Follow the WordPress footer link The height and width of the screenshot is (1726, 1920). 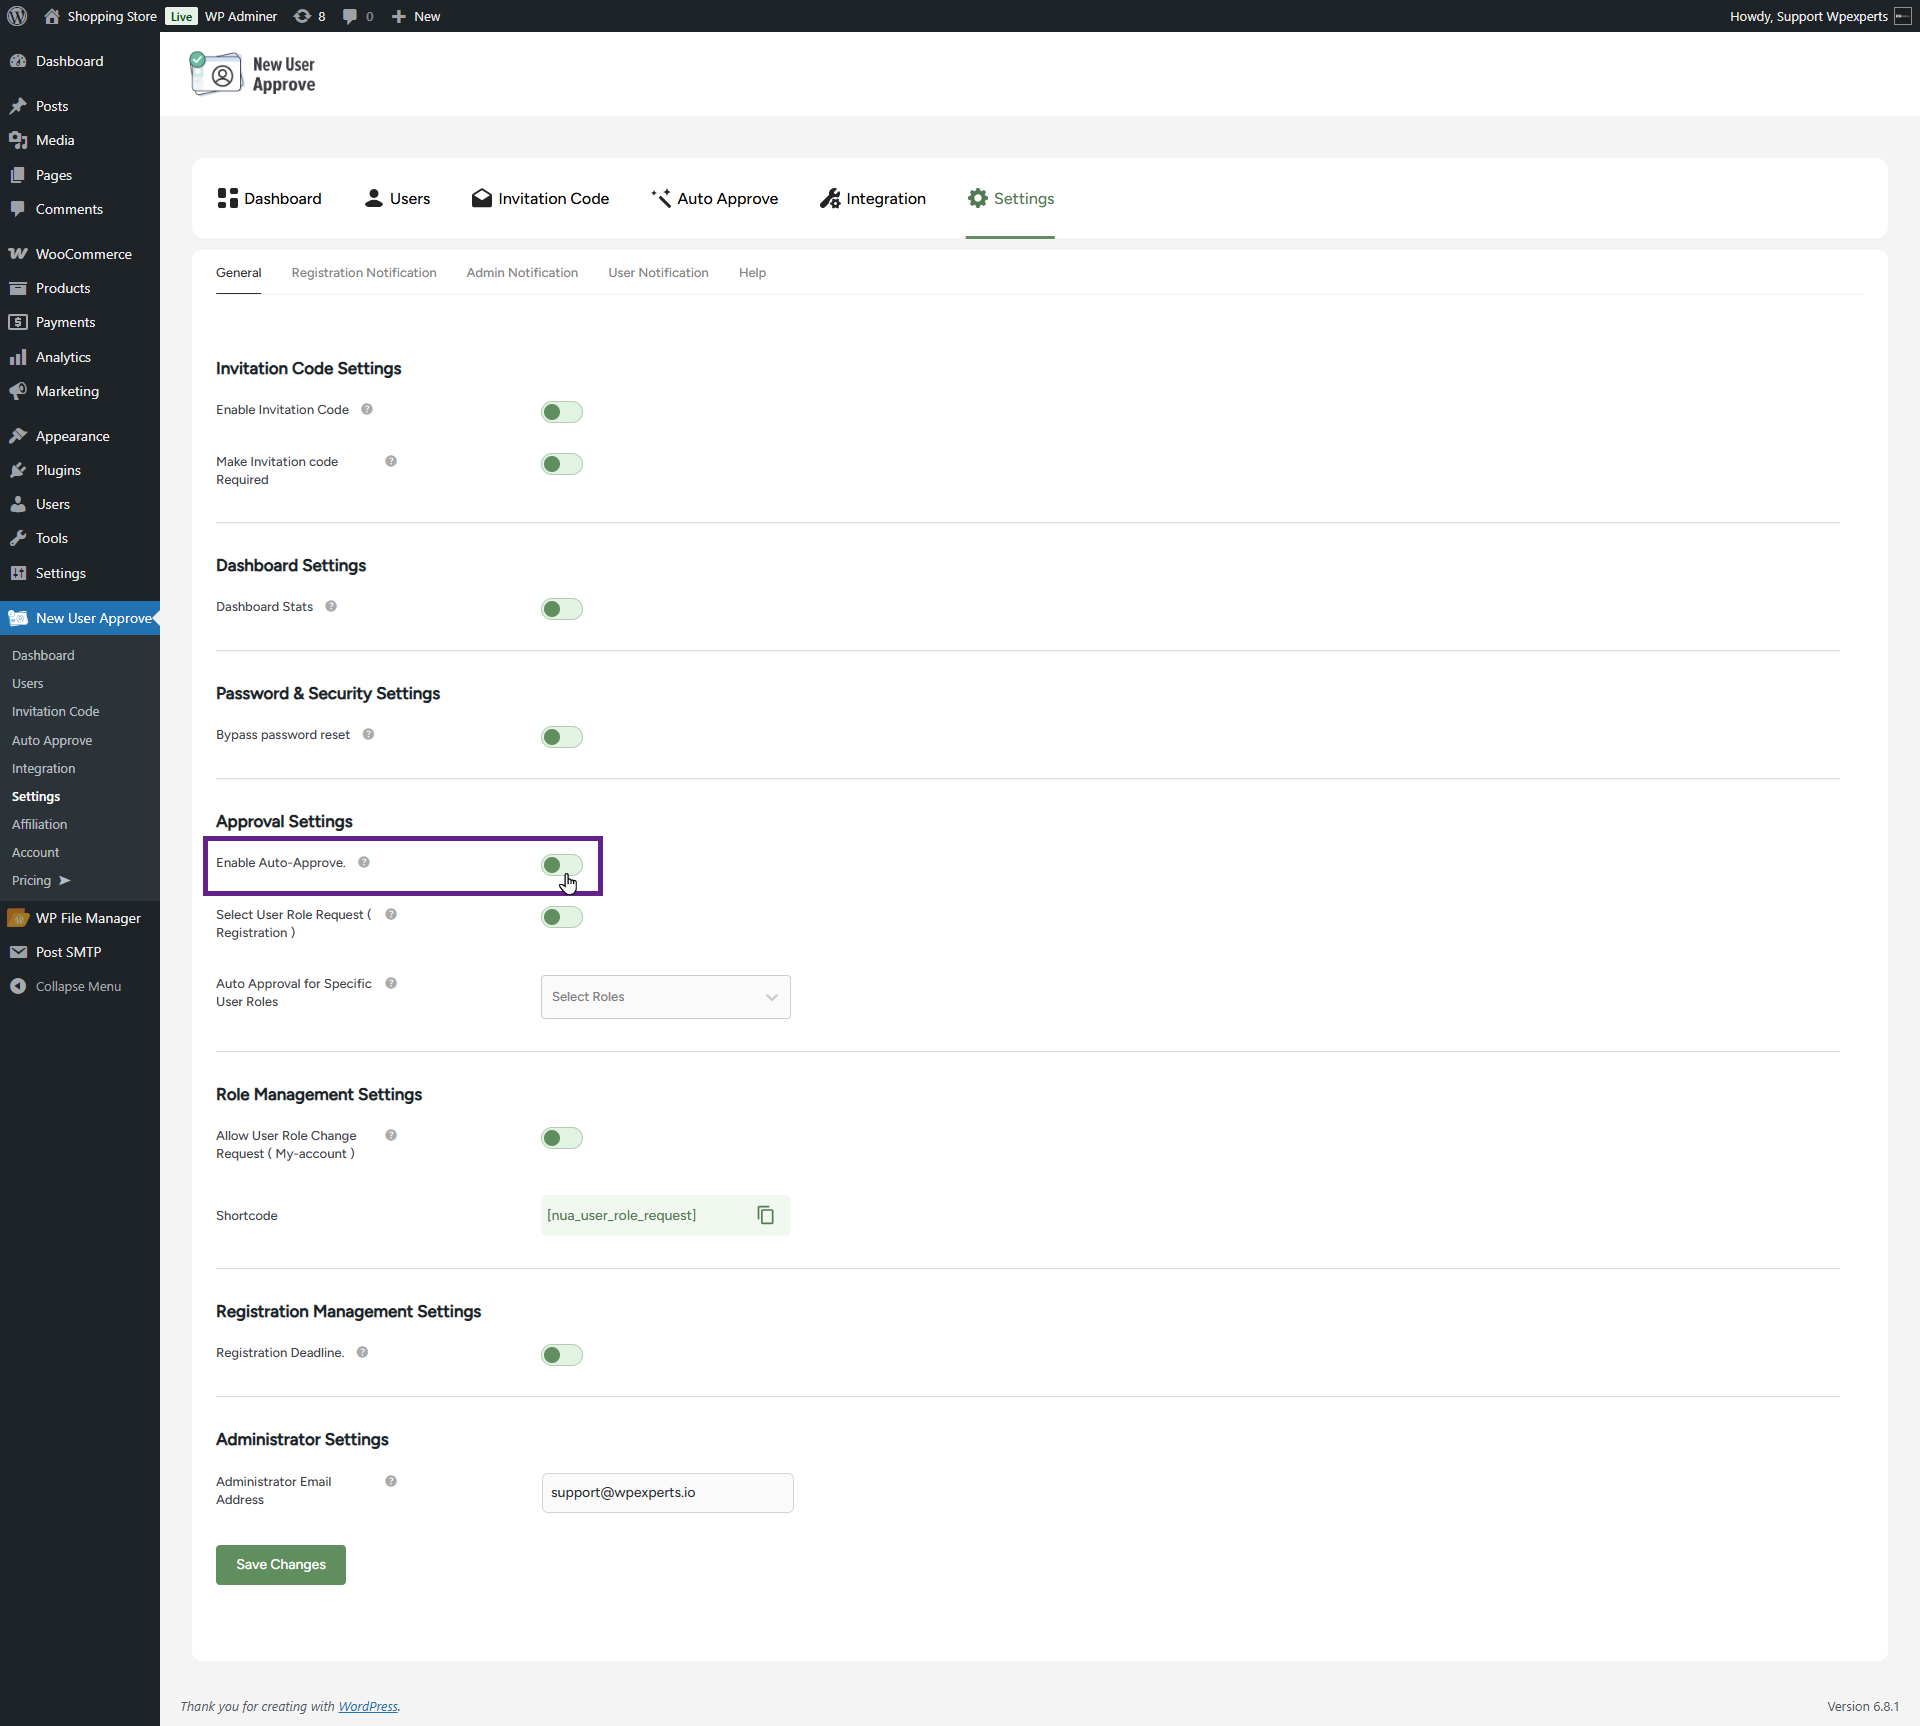click(367, 1706)
